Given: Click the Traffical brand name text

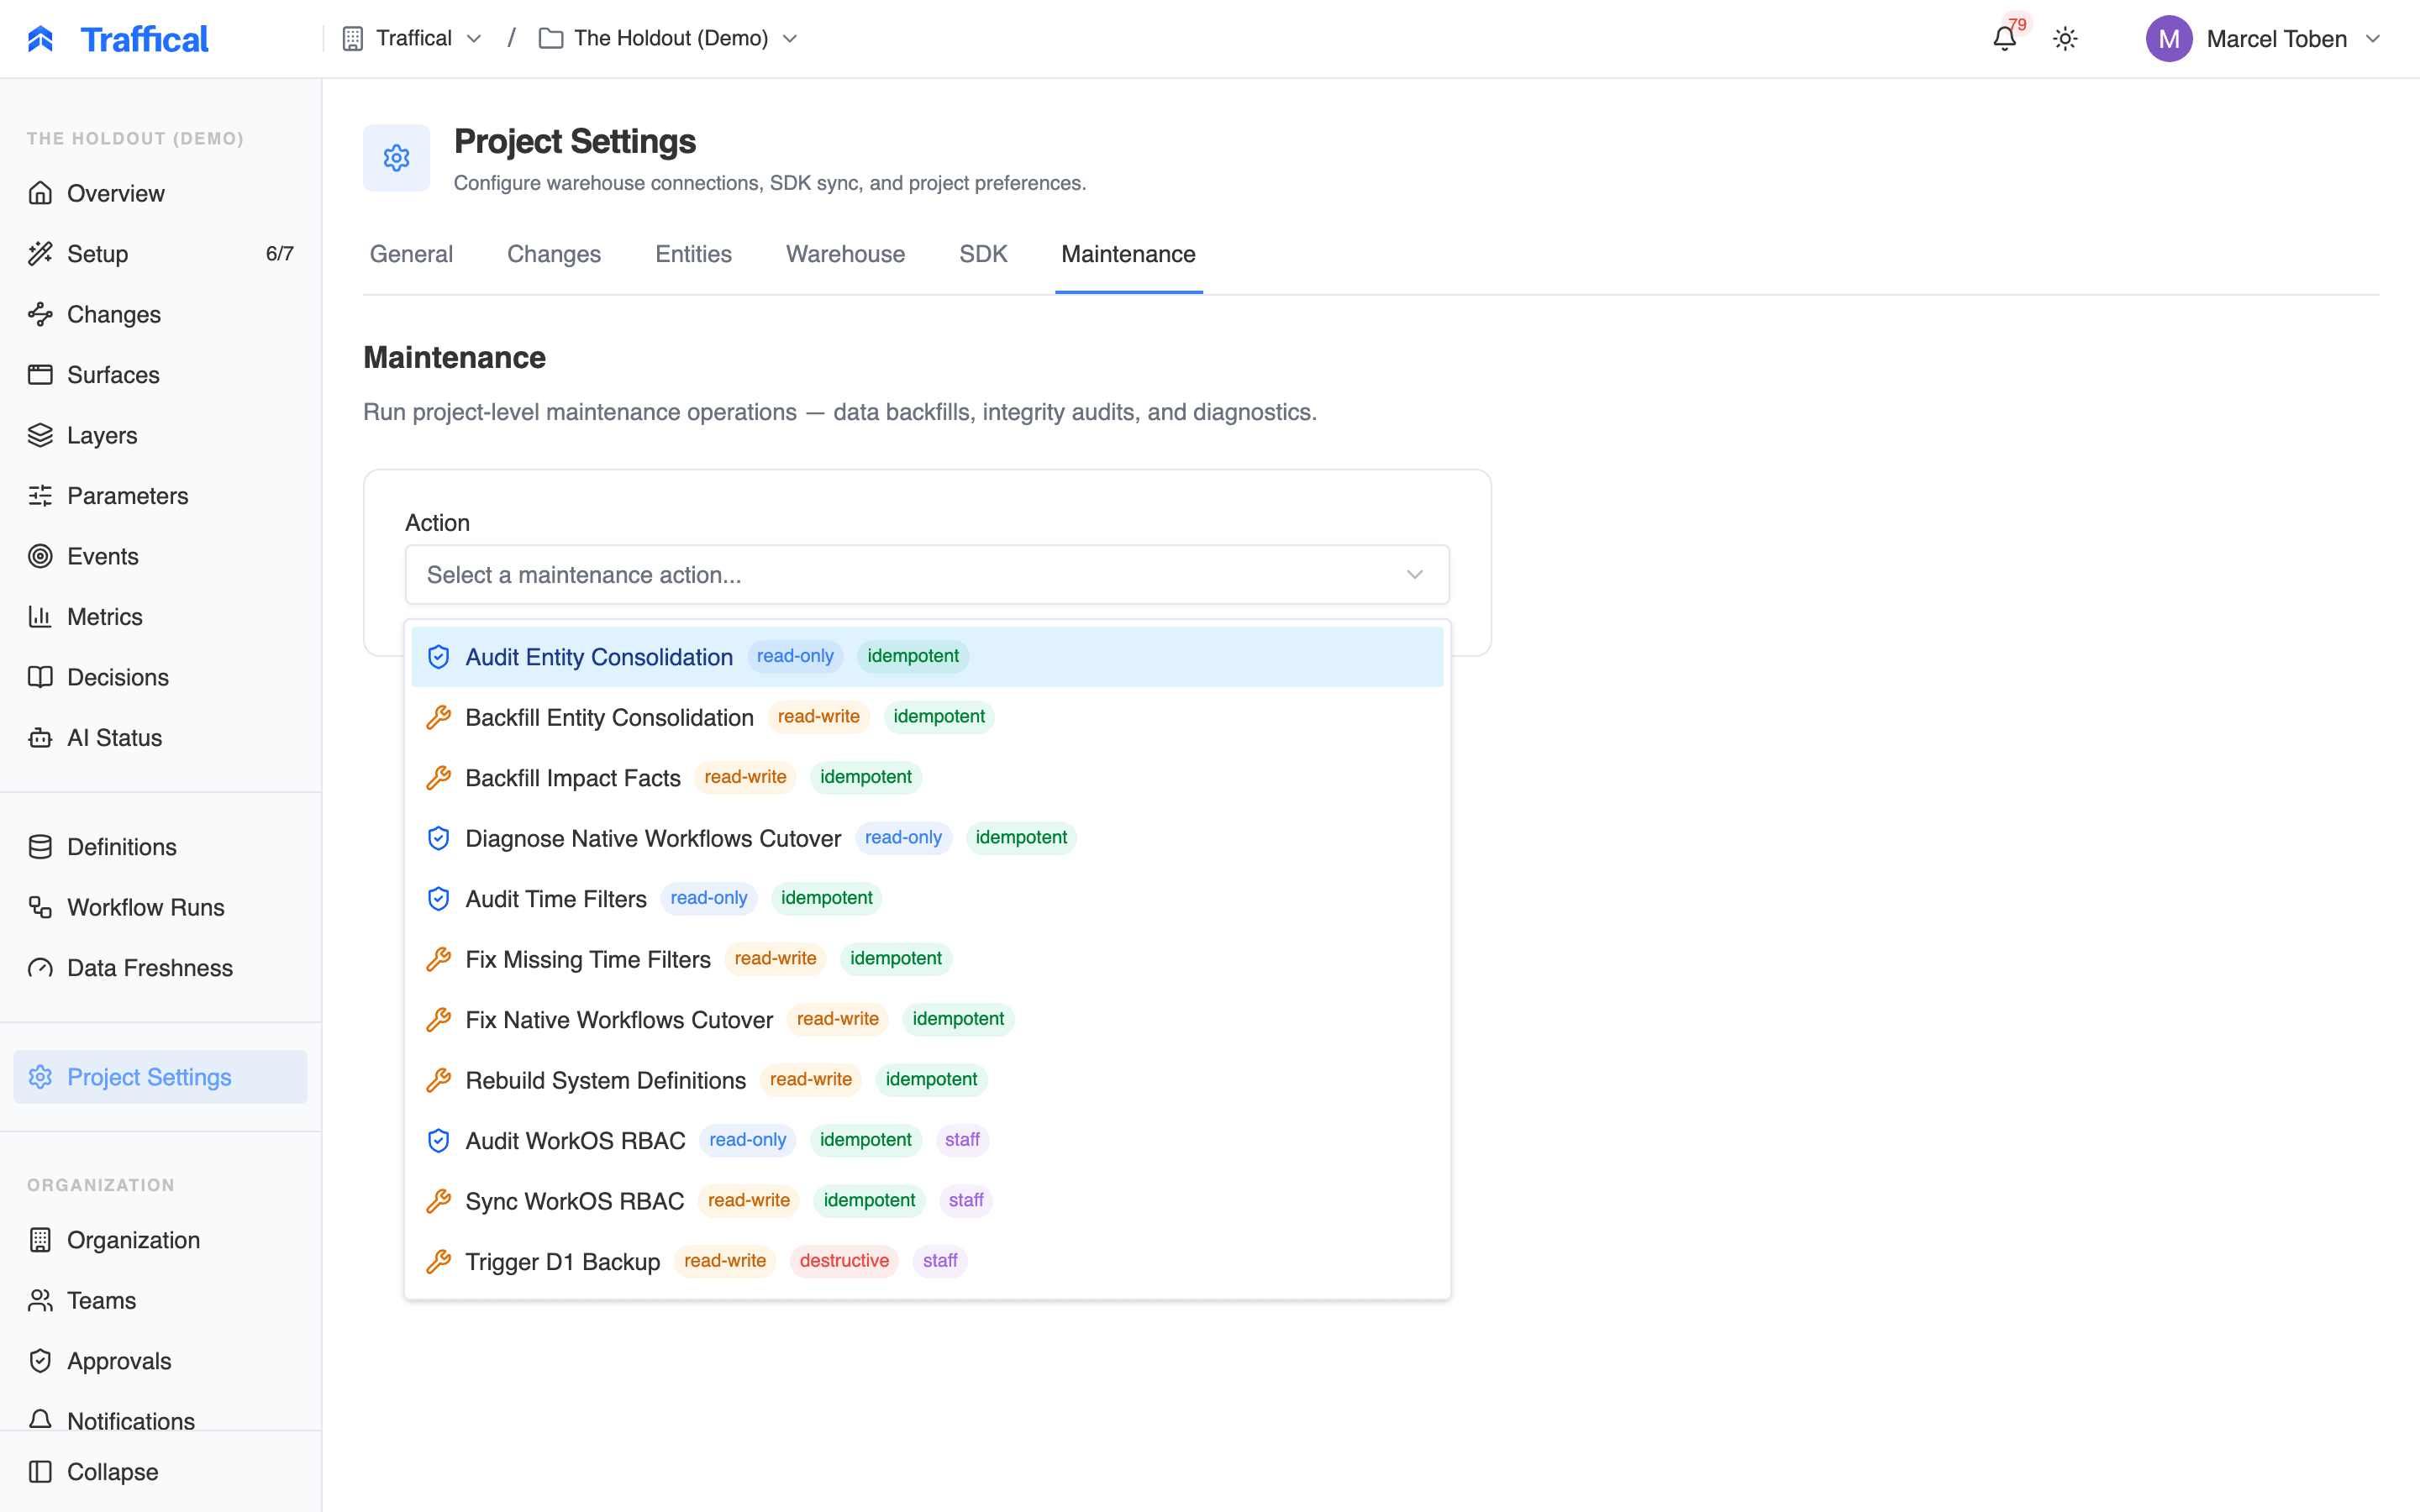Looking at the screenshot, I should [x=144, y=39].
